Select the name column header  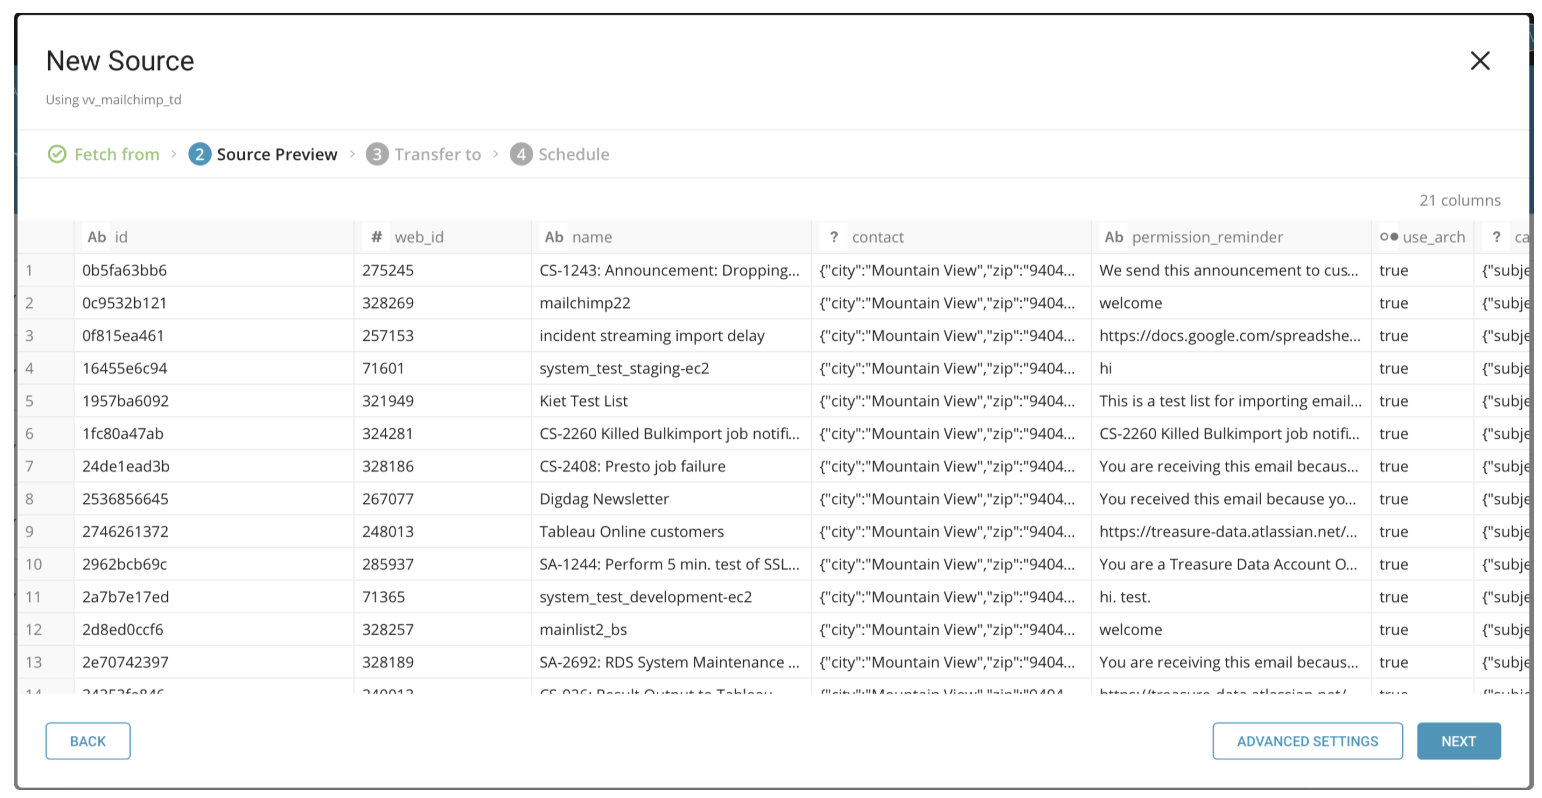[592, 237]
